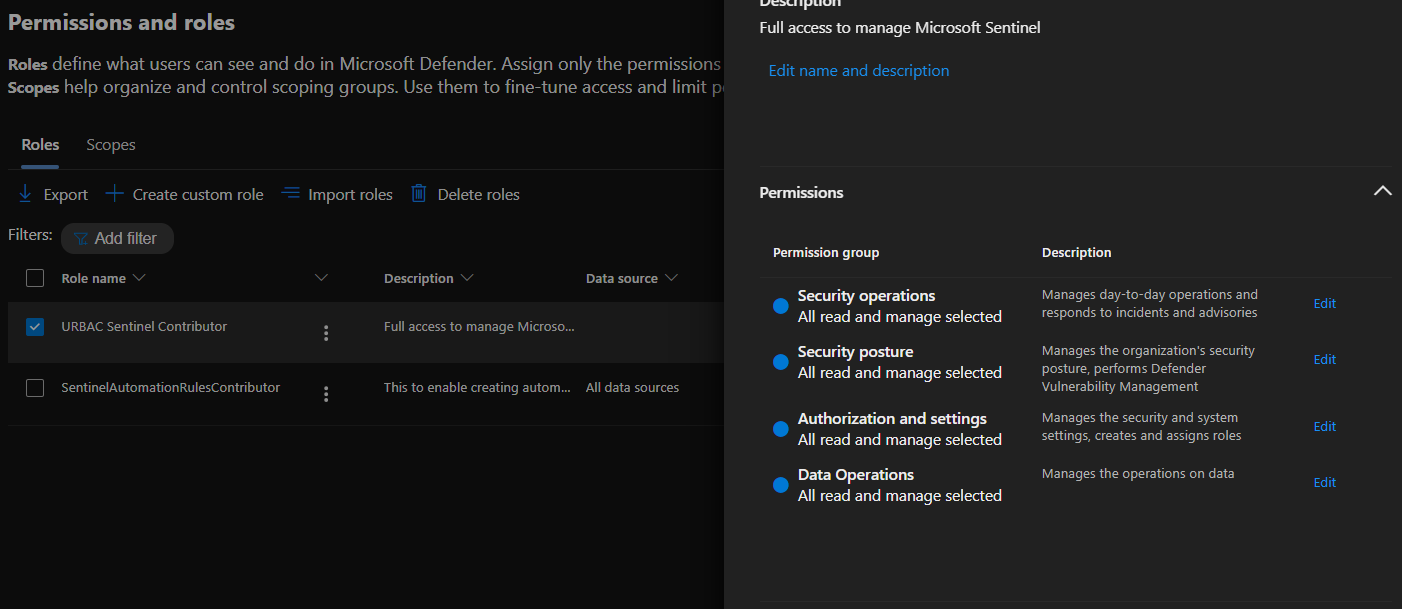Click the 'This to enable creating autom...' description cell

(x=478, y=387)
